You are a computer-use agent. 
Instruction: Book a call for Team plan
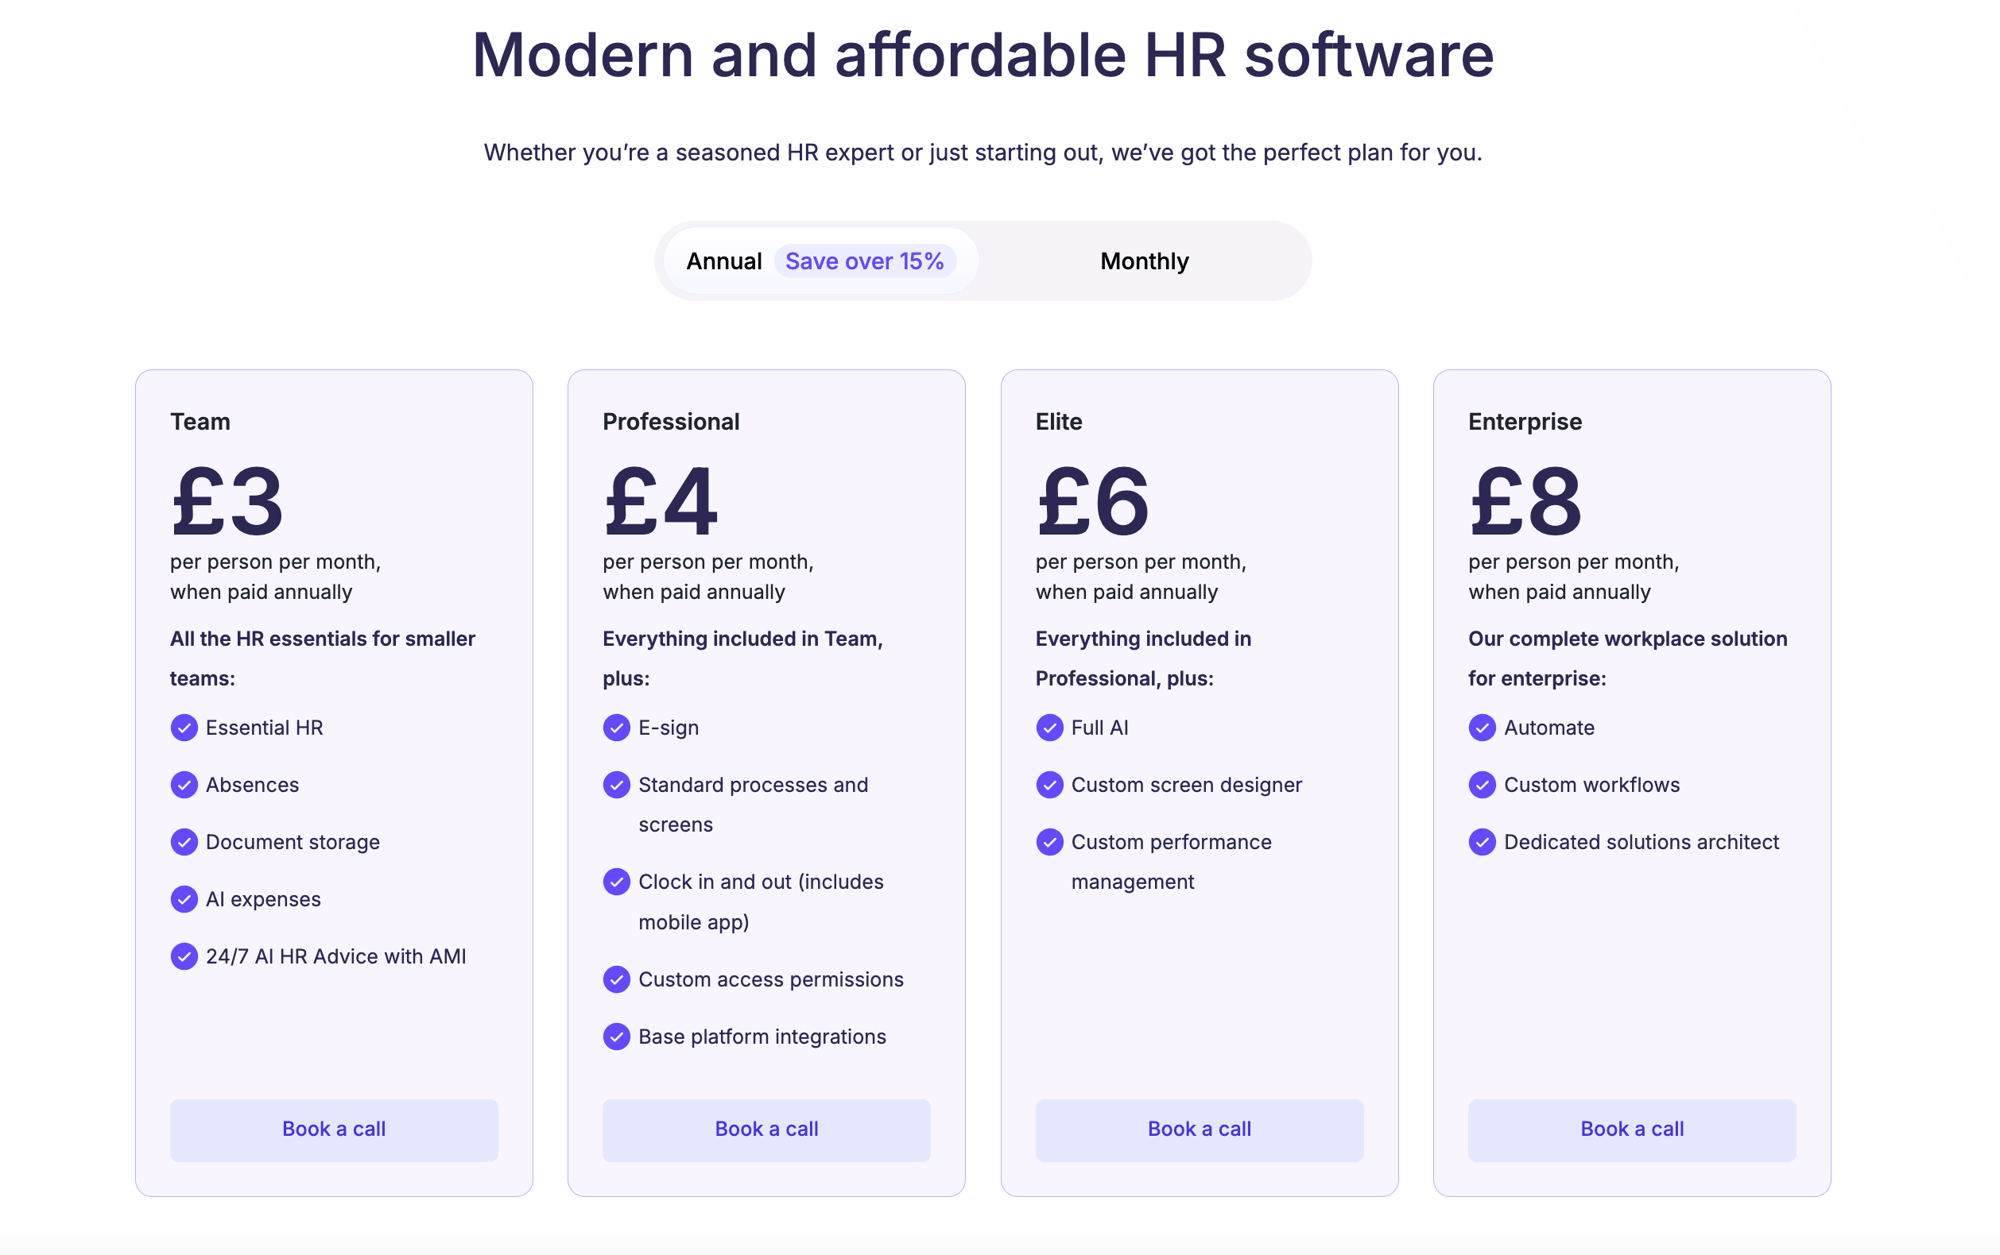click(x=334, y=1129)
